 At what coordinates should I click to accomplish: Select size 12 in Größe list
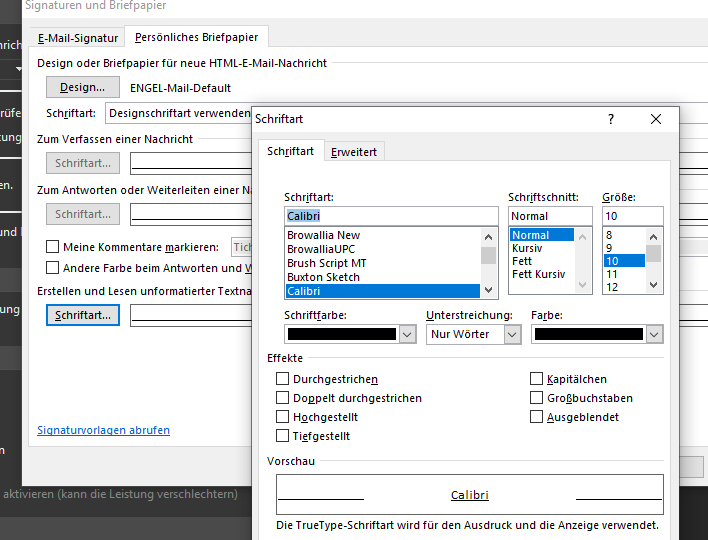624,287
